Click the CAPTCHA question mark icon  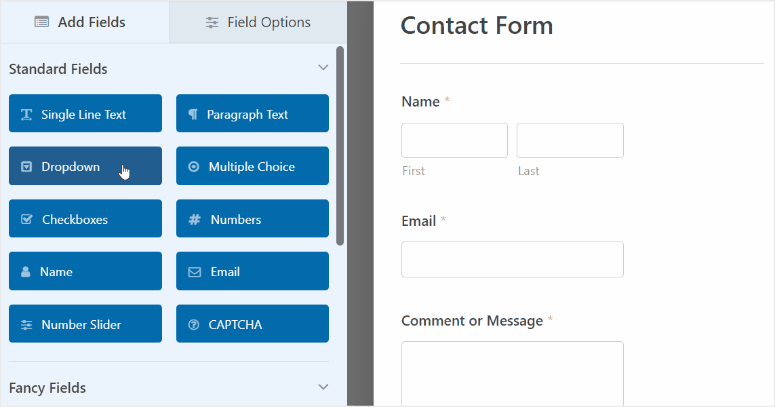click(x=194, y=324)
